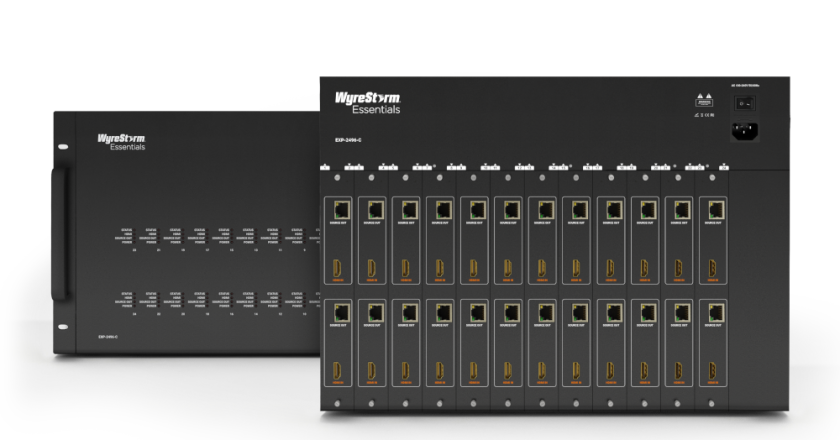Click the WyreStorm Essentials logo on front-panel unit
Image resolution: width=840 pixels, height=440 pixels.
pos(121,142)
